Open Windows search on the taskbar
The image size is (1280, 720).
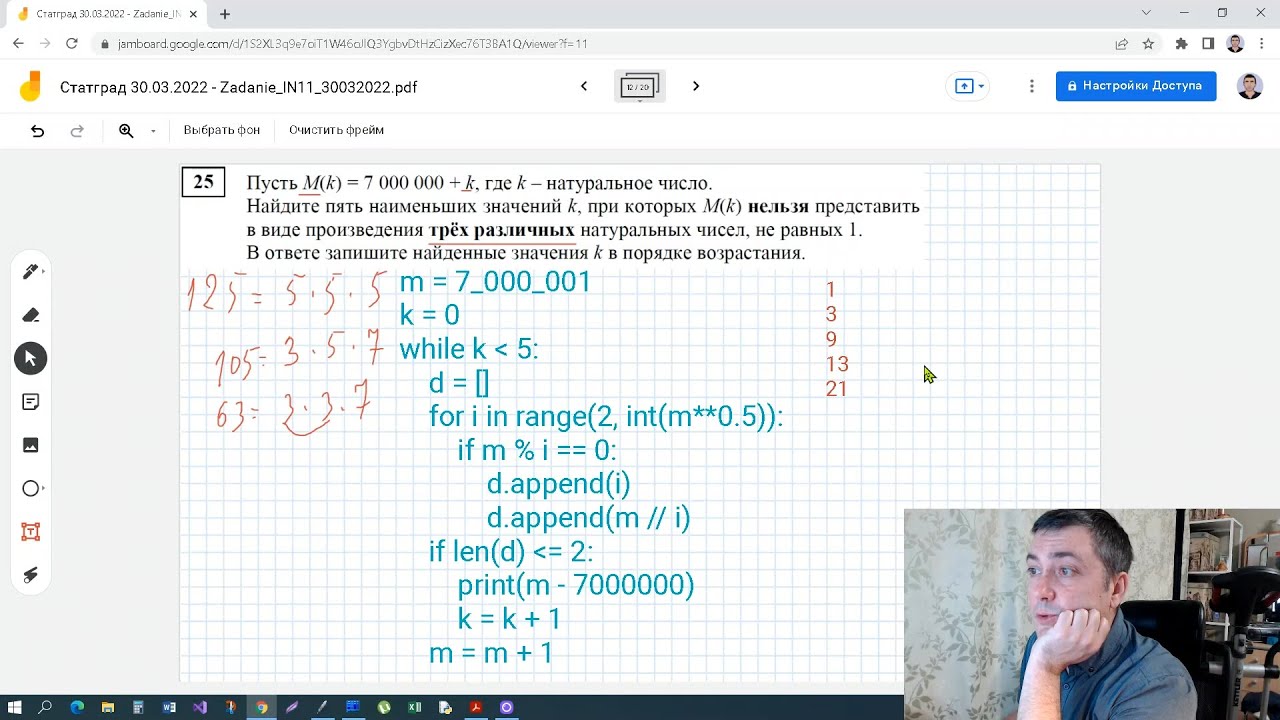[x=45, y=707]
